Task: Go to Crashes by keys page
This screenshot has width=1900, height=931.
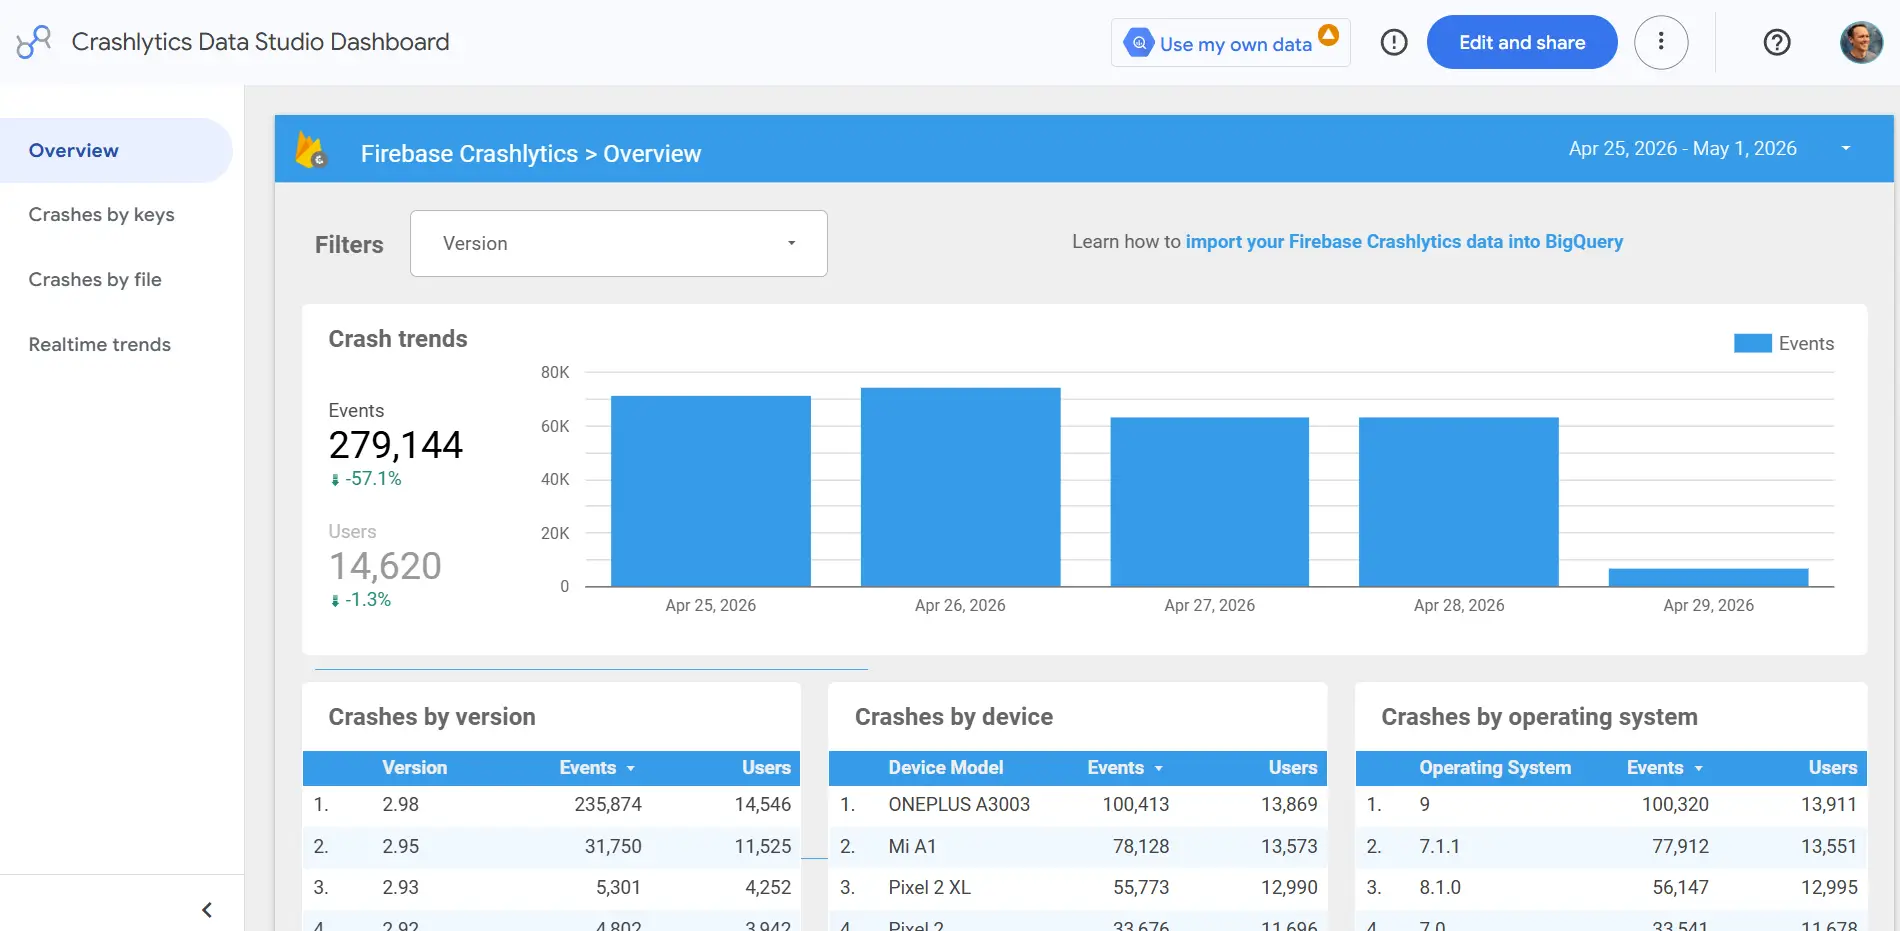Action: pyautogui.click(x=101, y=215)
